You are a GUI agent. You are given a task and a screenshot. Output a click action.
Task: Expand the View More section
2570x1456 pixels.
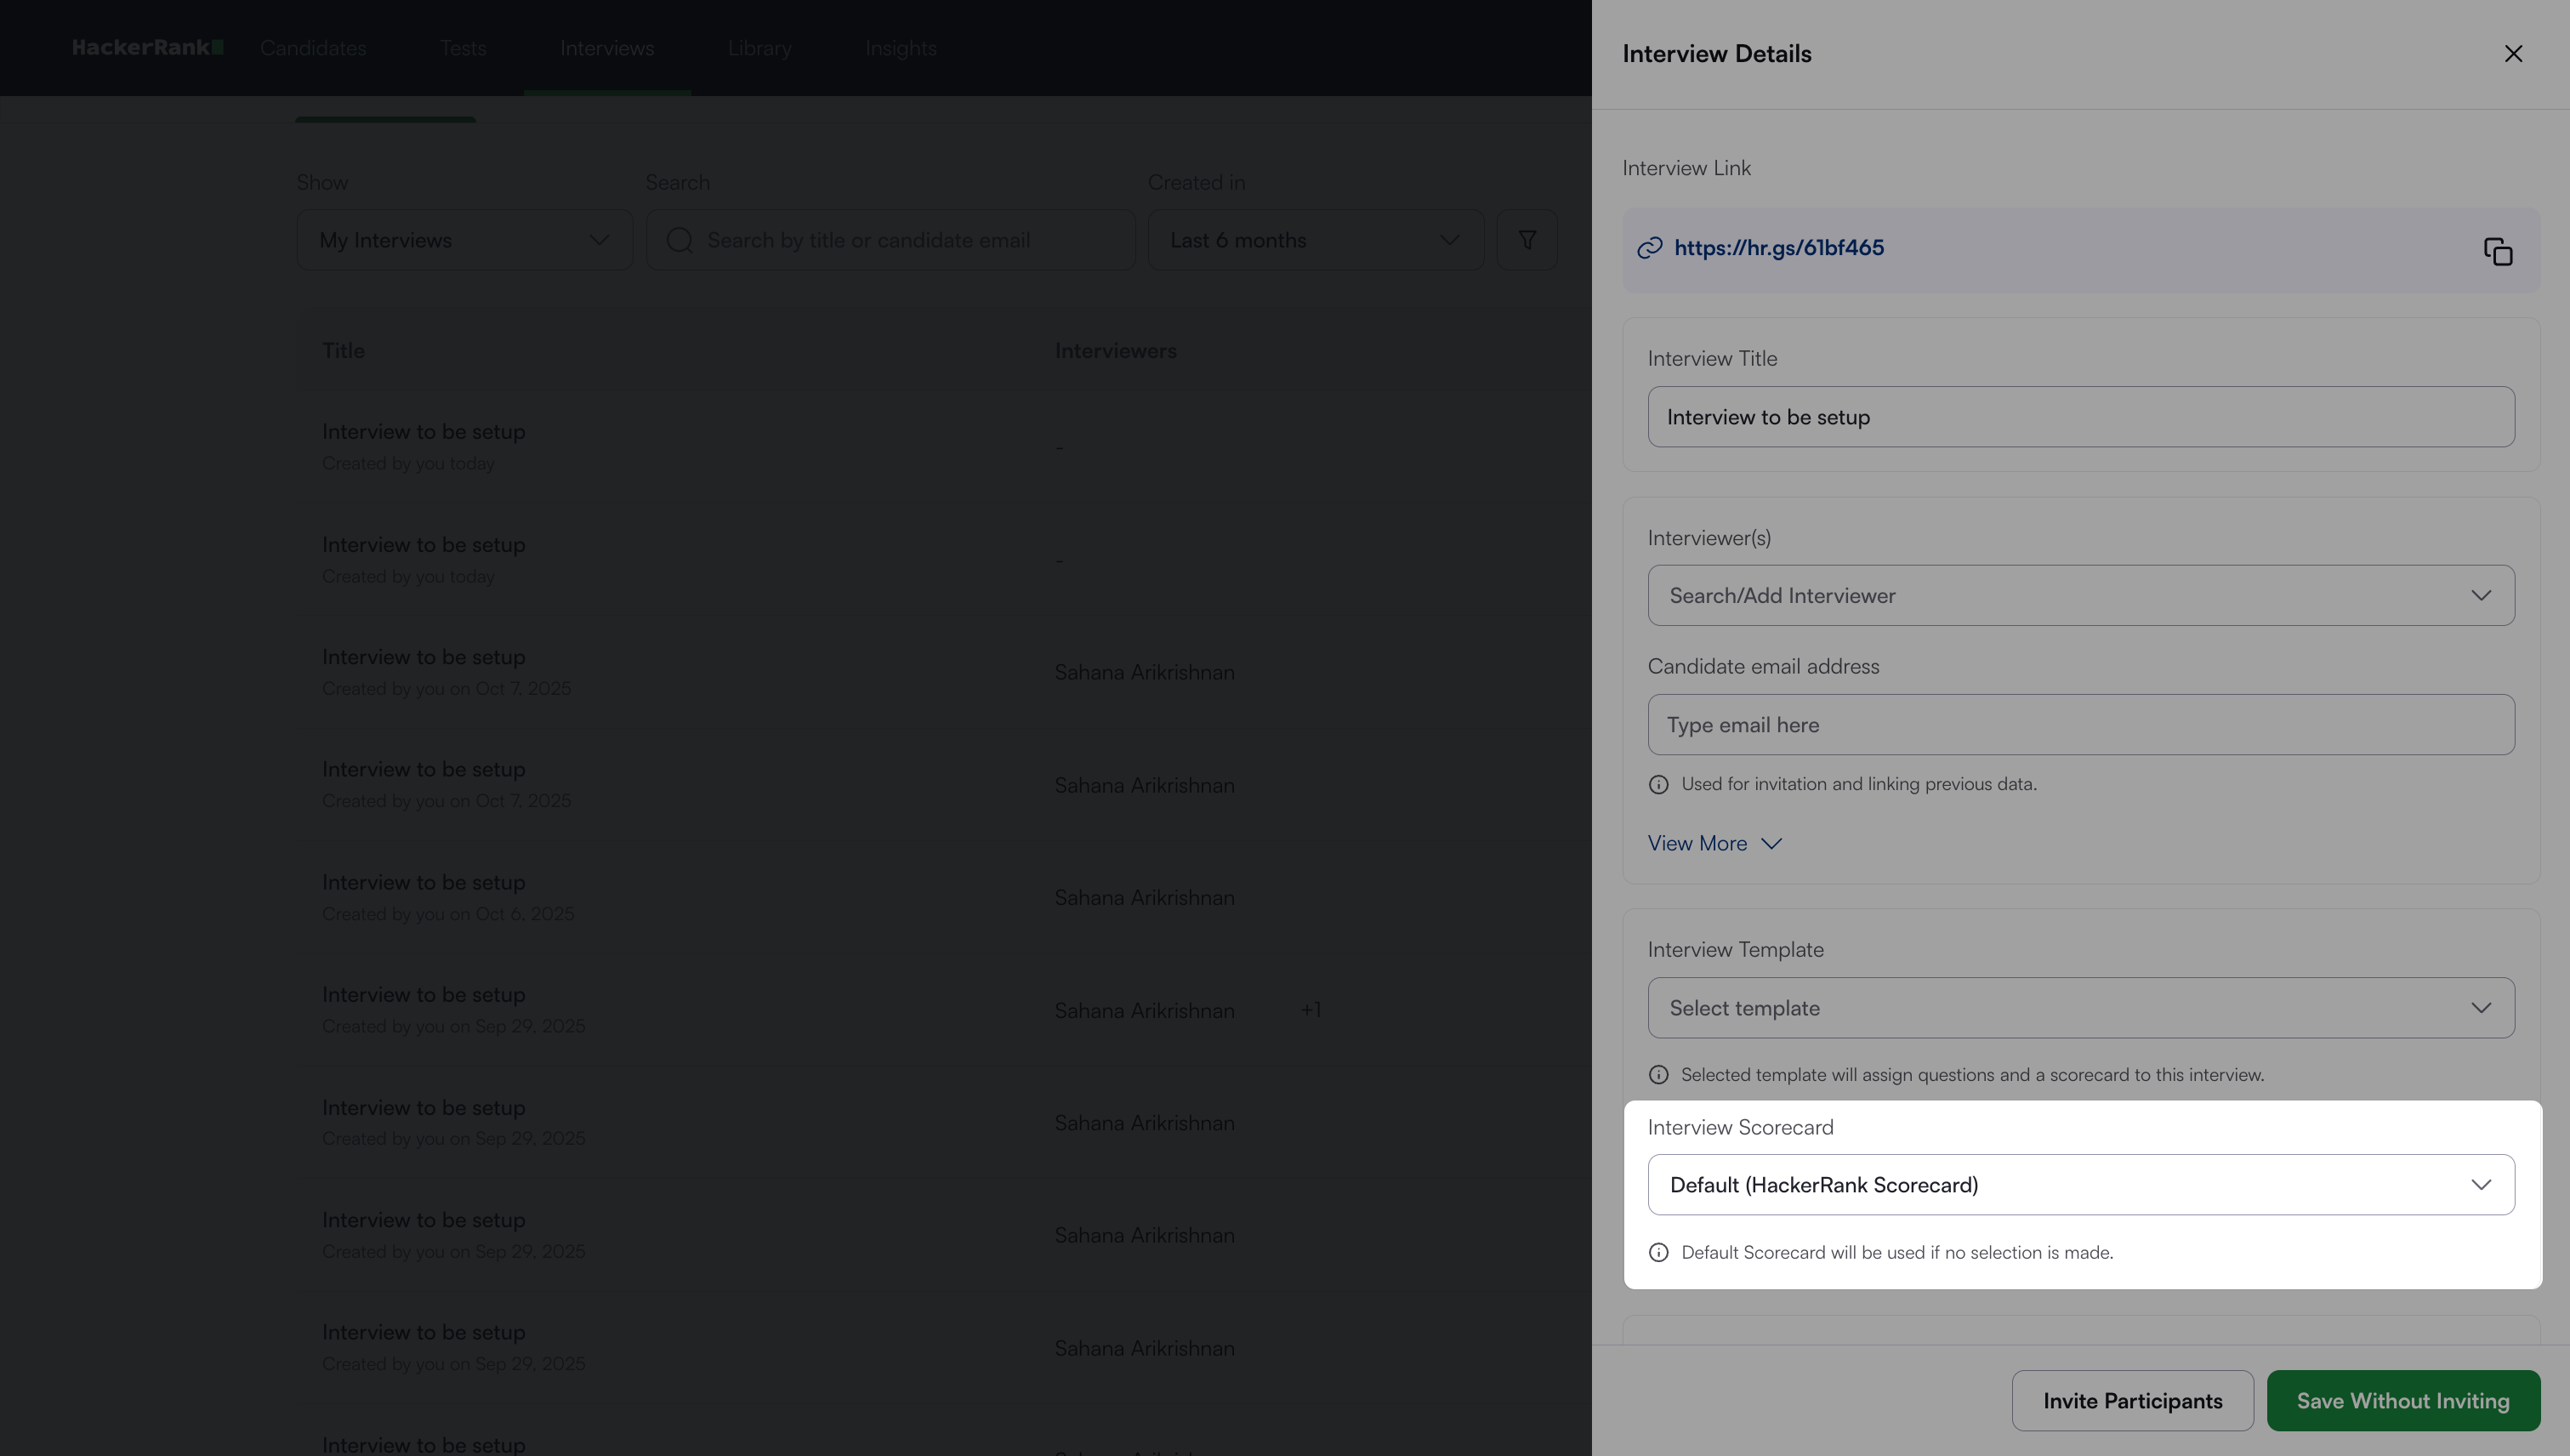[1714, 844]
